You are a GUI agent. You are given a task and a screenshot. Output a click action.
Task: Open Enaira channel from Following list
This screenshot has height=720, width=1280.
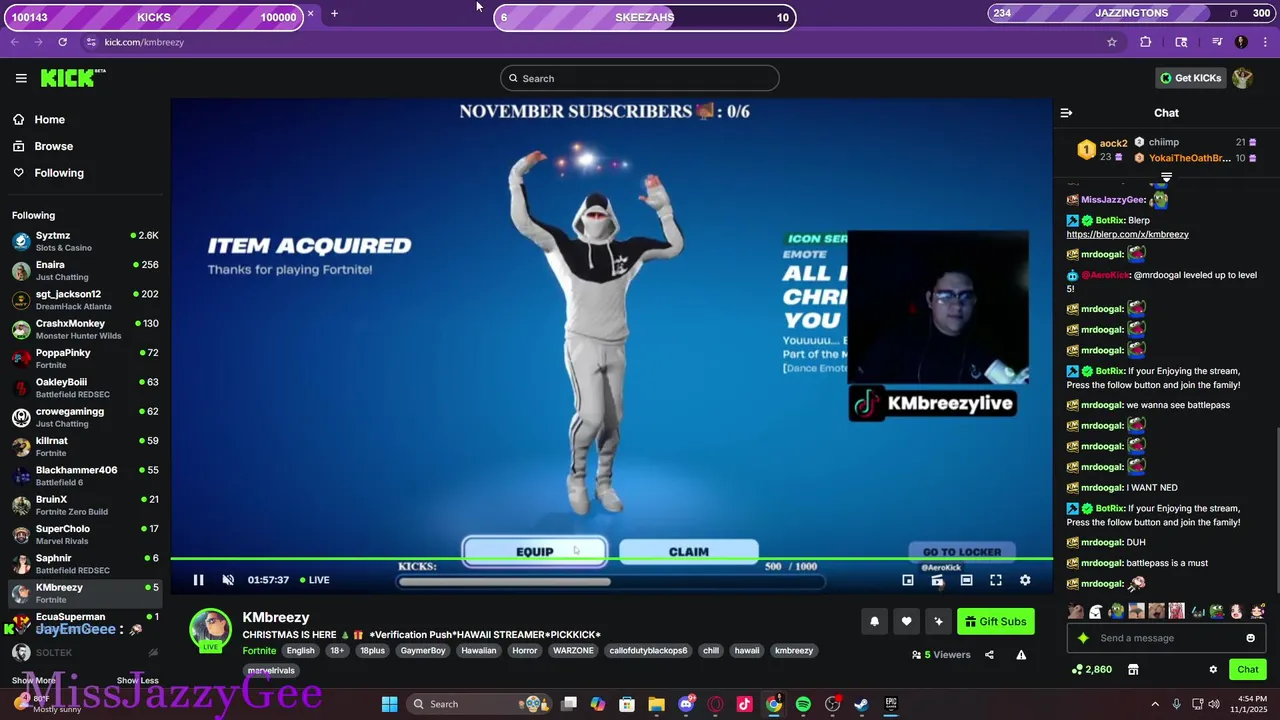pos(85,270)
